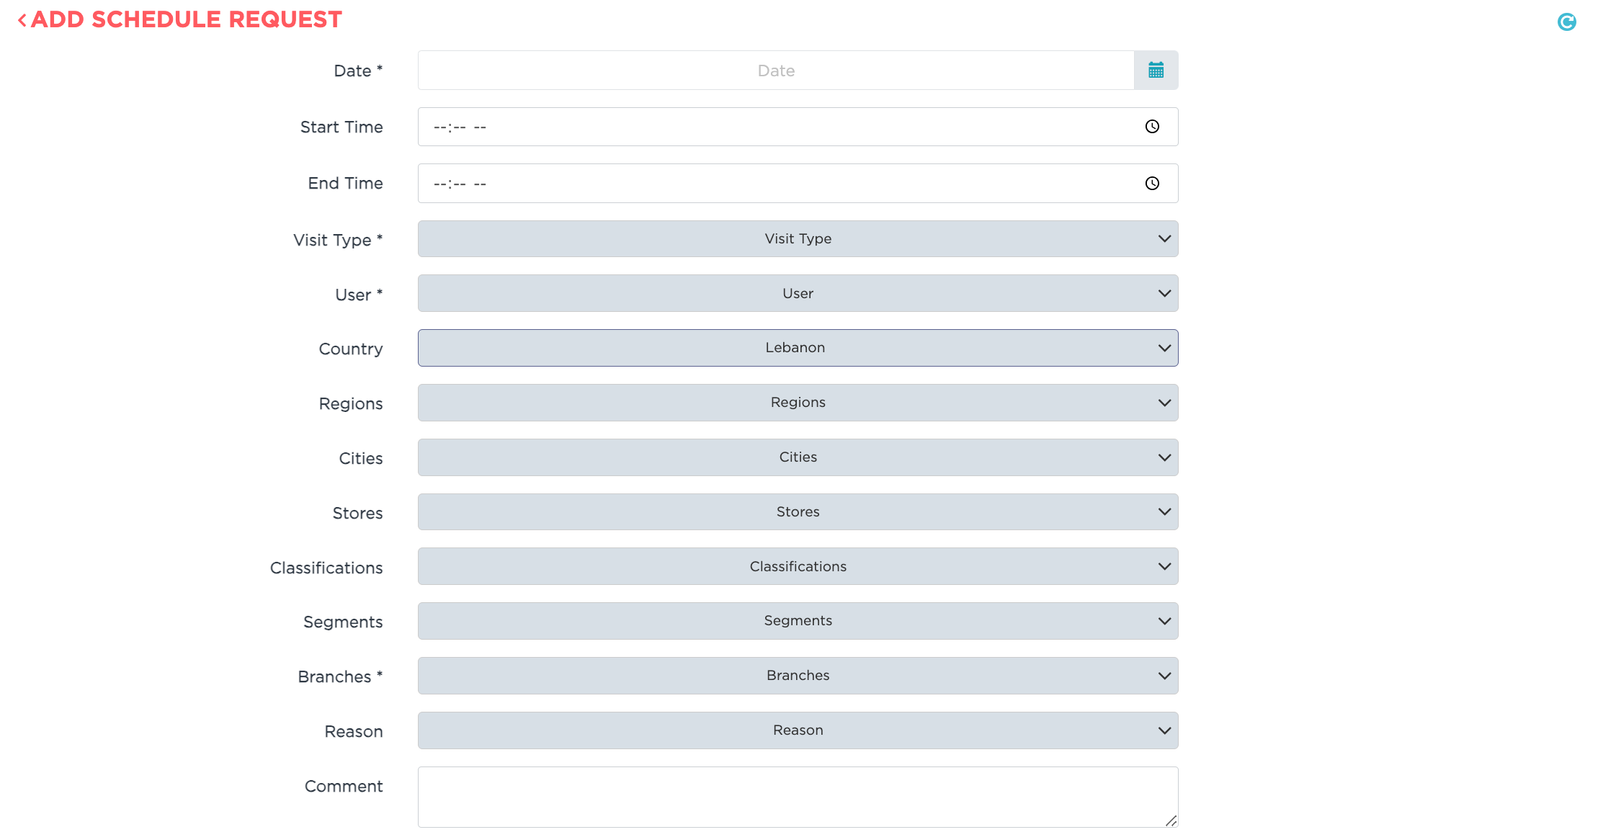Click inside the Comment text area

(x=797, y=797)
